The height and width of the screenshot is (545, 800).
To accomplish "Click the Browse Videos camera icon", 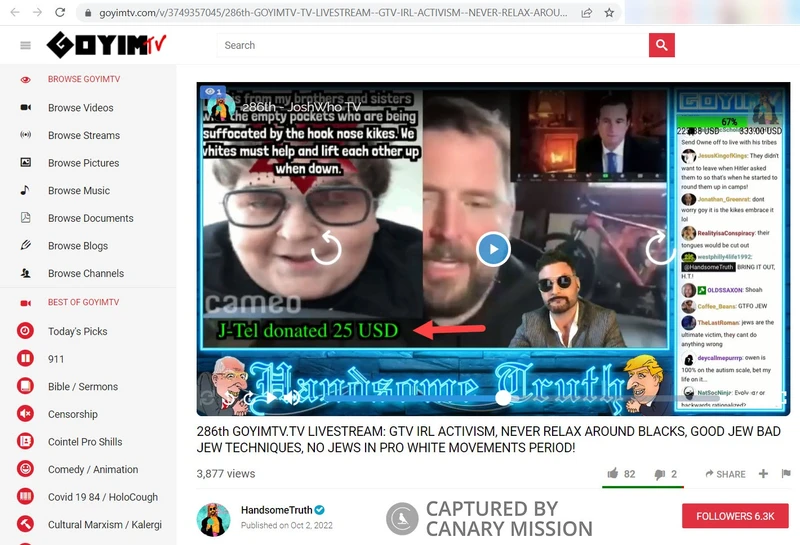I will [x=25, y=108].
